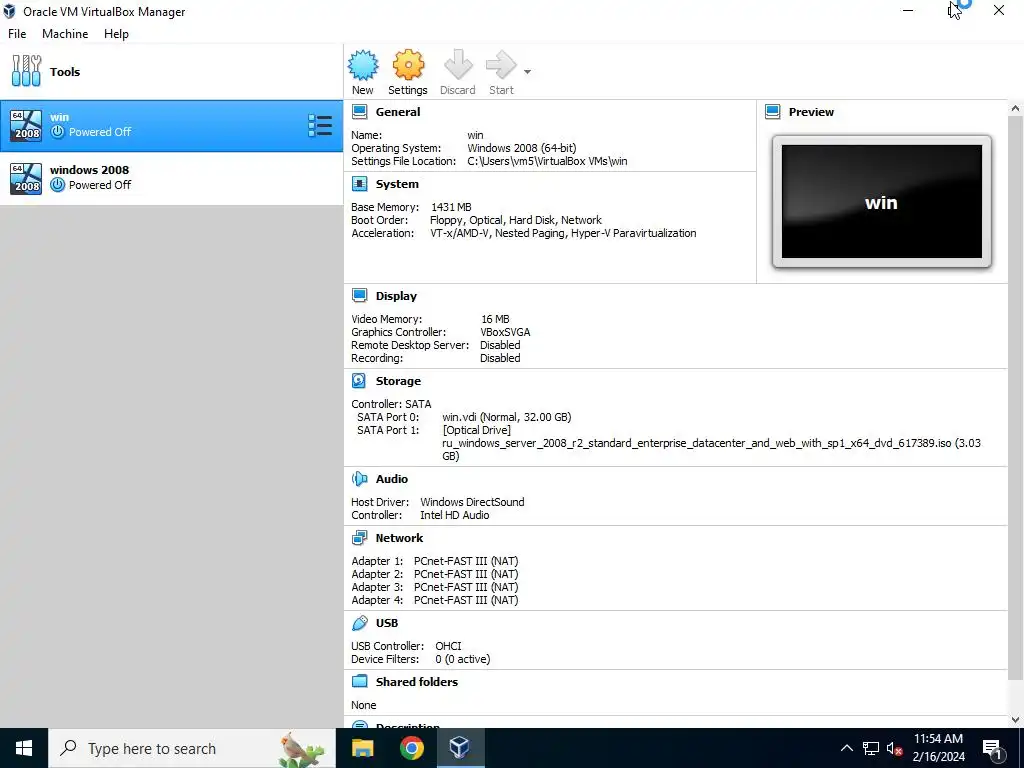This screenshot has width=1024, height=768.
Task: Open the File menu
Action: coord(17,34)
